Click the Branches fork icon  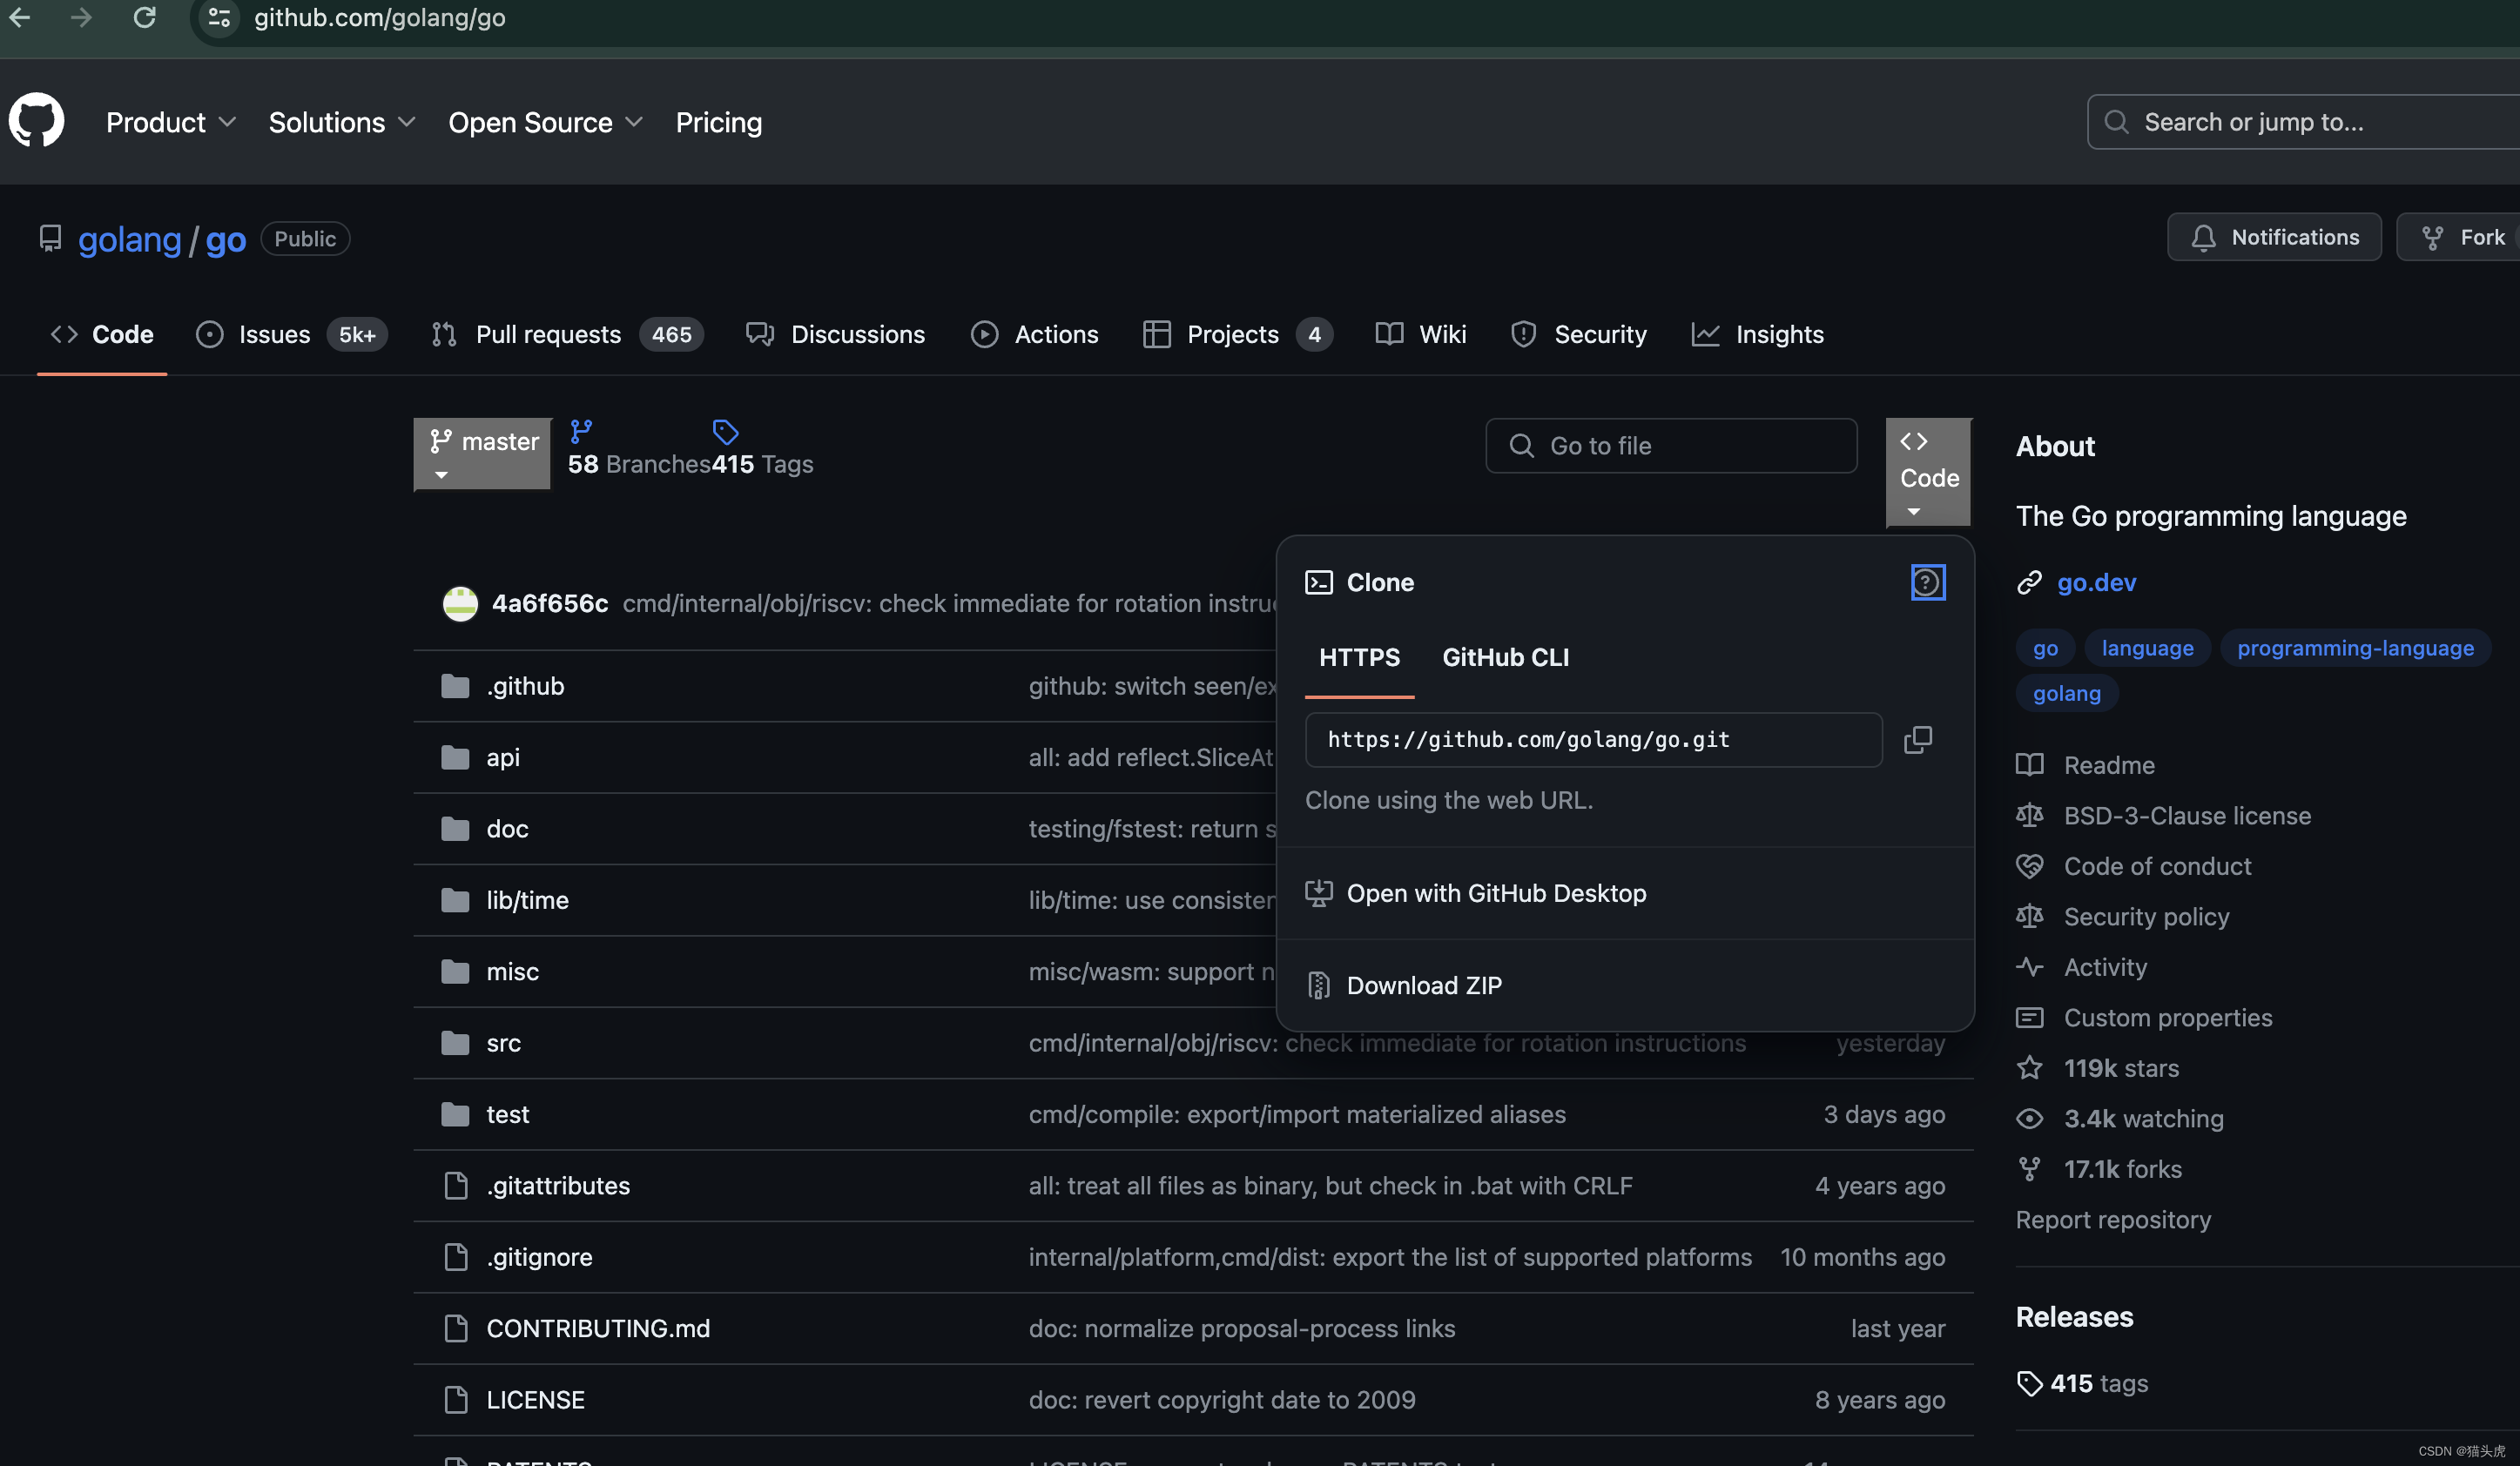pyautogui.click(x=581, y=431)
